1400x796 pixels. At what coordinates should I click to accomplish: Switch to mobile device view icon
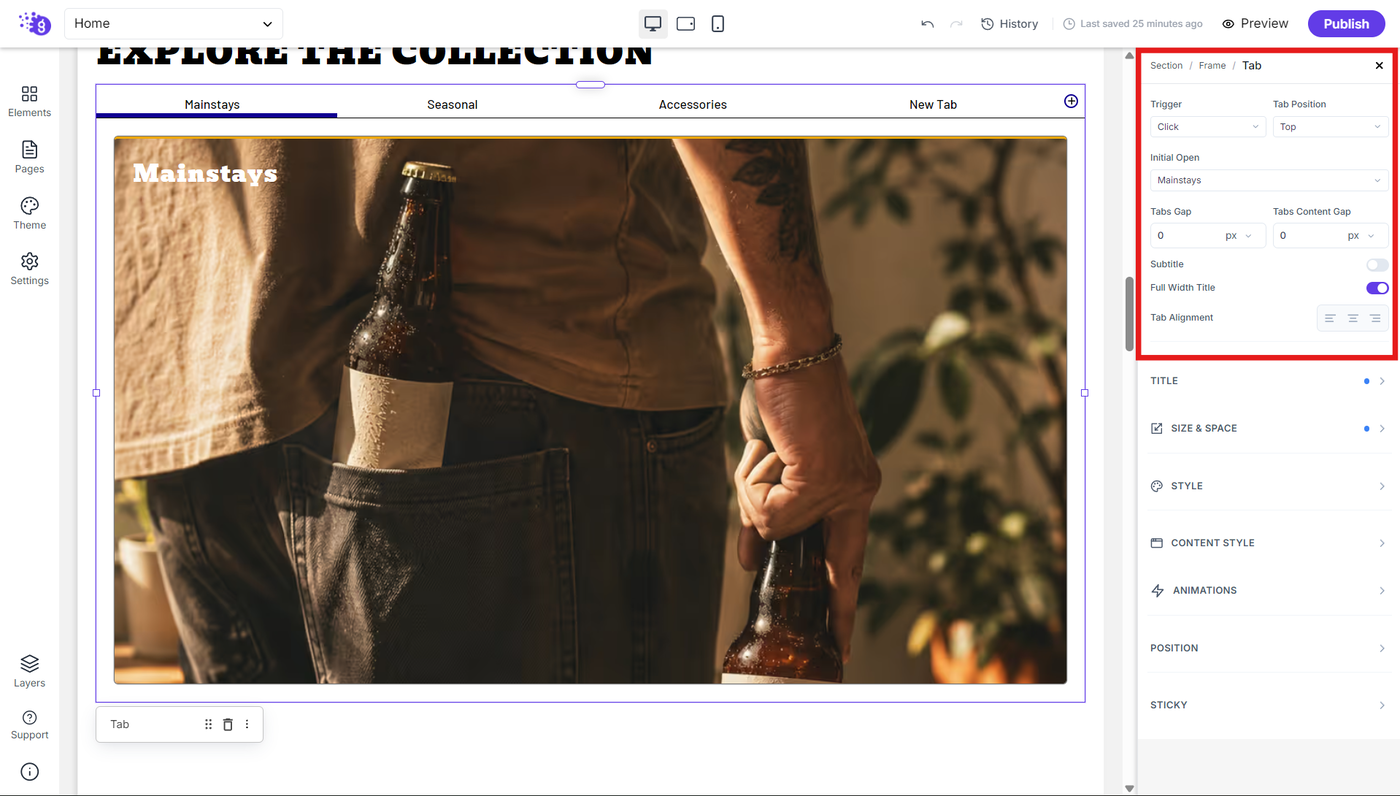(718, 23)
